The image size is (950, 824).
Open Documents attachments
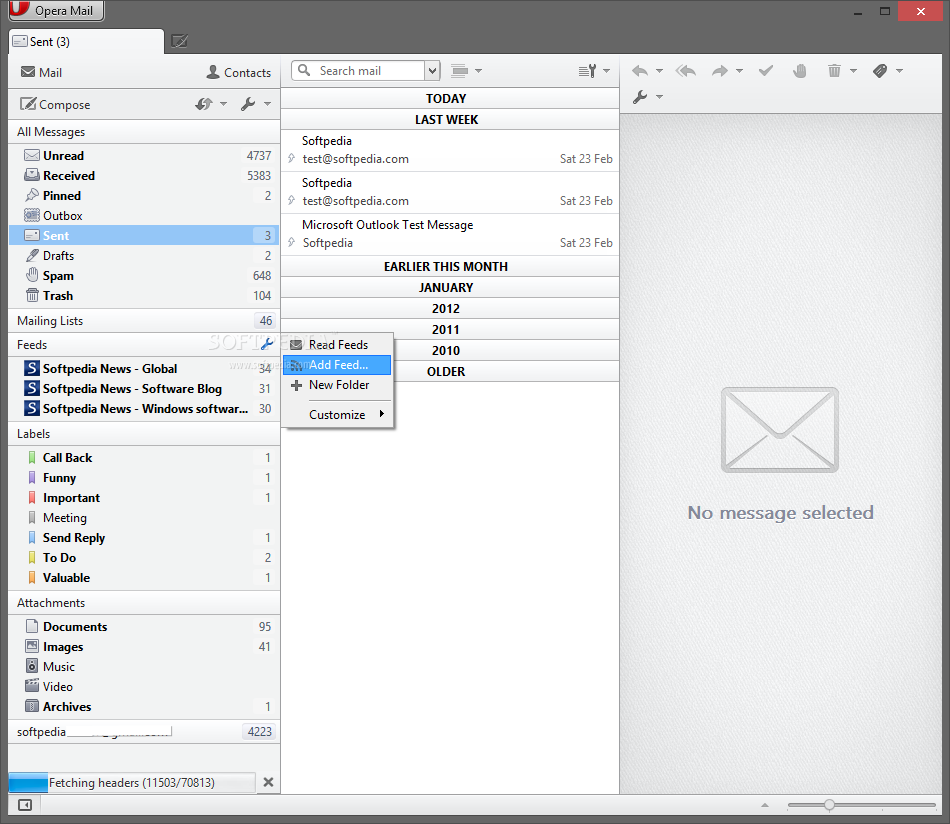click(x=144, y=626)
